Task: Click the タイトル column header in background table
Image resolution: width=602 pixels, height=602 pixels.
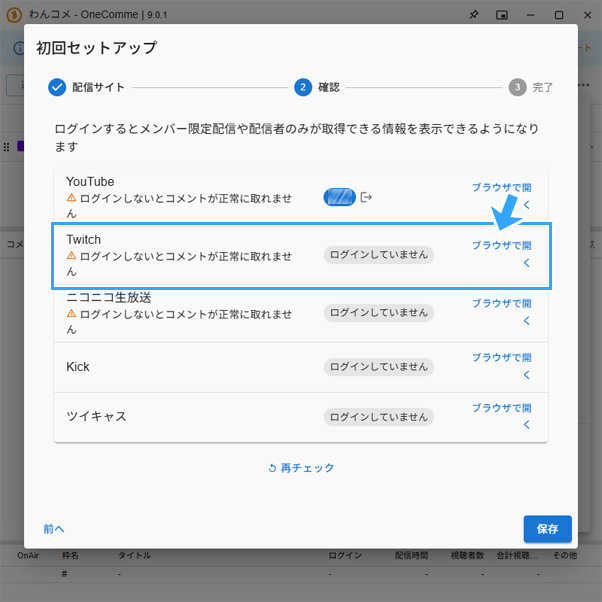Action: [x=134, y=555]
